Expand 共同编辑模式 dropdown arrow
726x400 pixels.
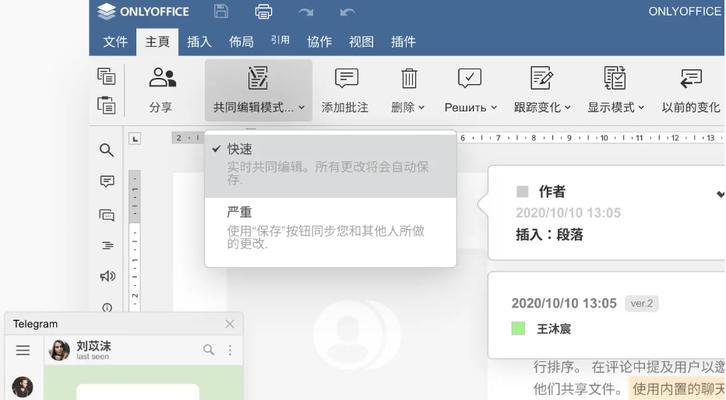[302, 107]
